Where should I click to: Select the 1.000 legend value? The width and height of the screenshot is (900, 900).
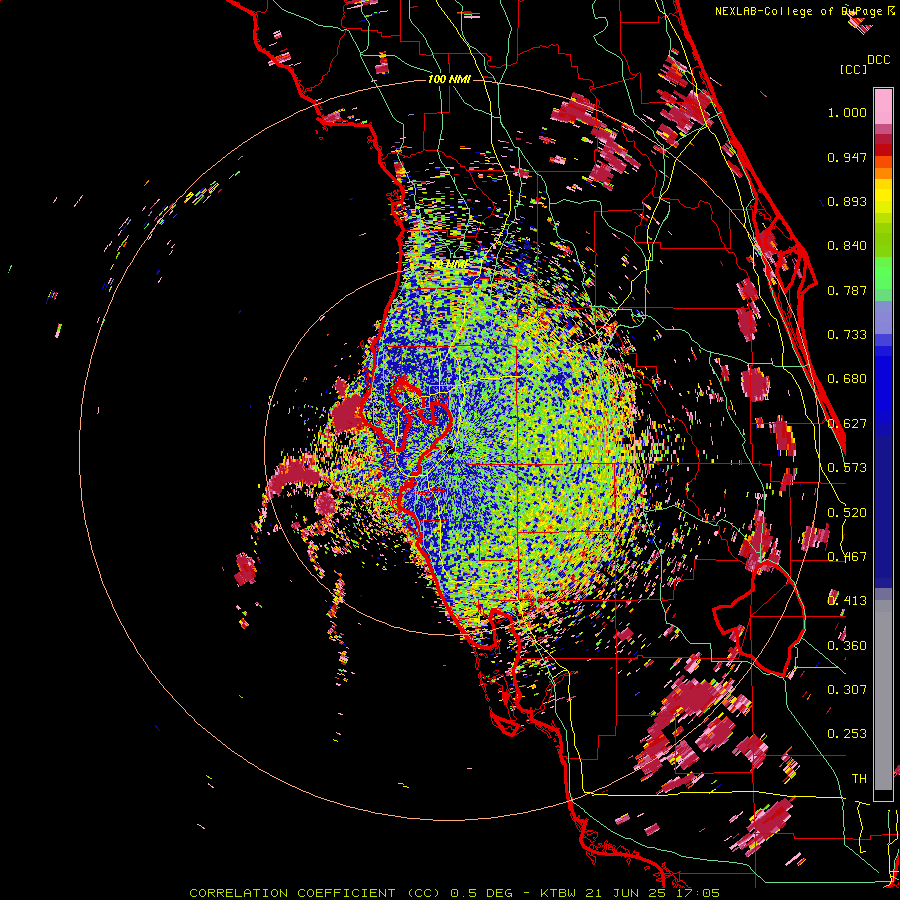(x=847, y=112)
